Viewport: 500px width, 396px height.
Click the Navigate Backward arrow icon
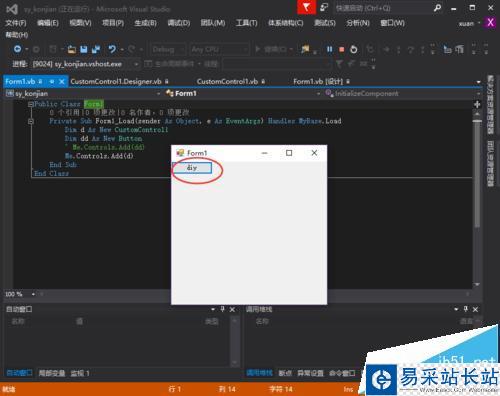pyautogui.click(x=17, y=49)
